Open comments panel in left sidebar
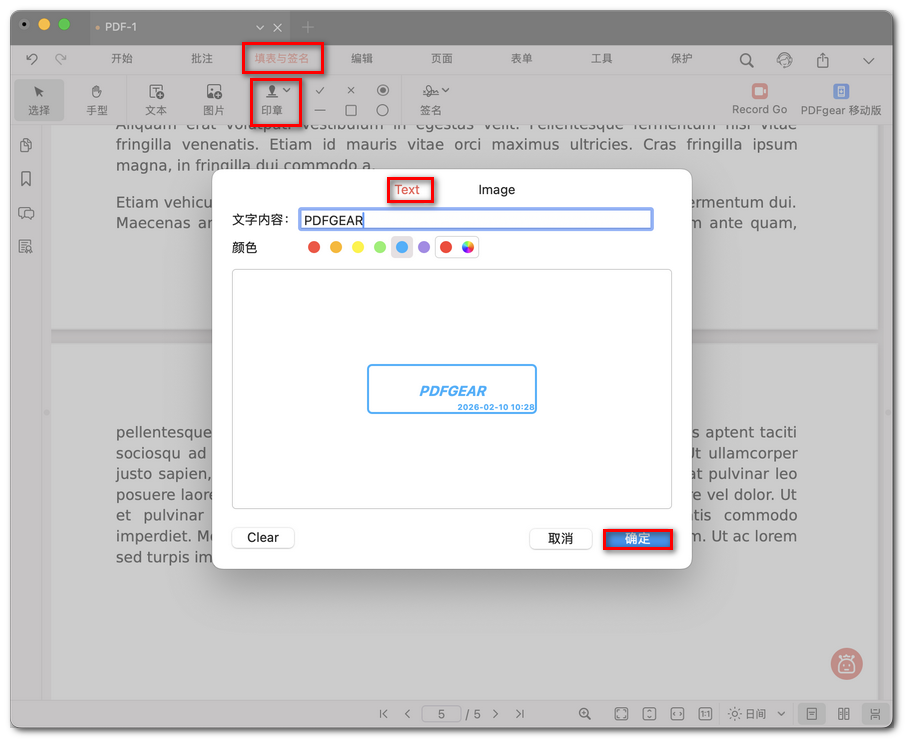 pos(26,213)
